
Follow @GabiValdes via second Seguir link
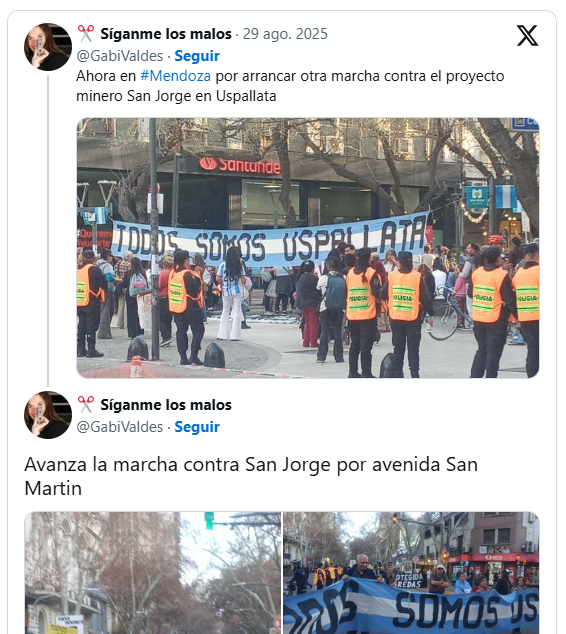(197, 427)
